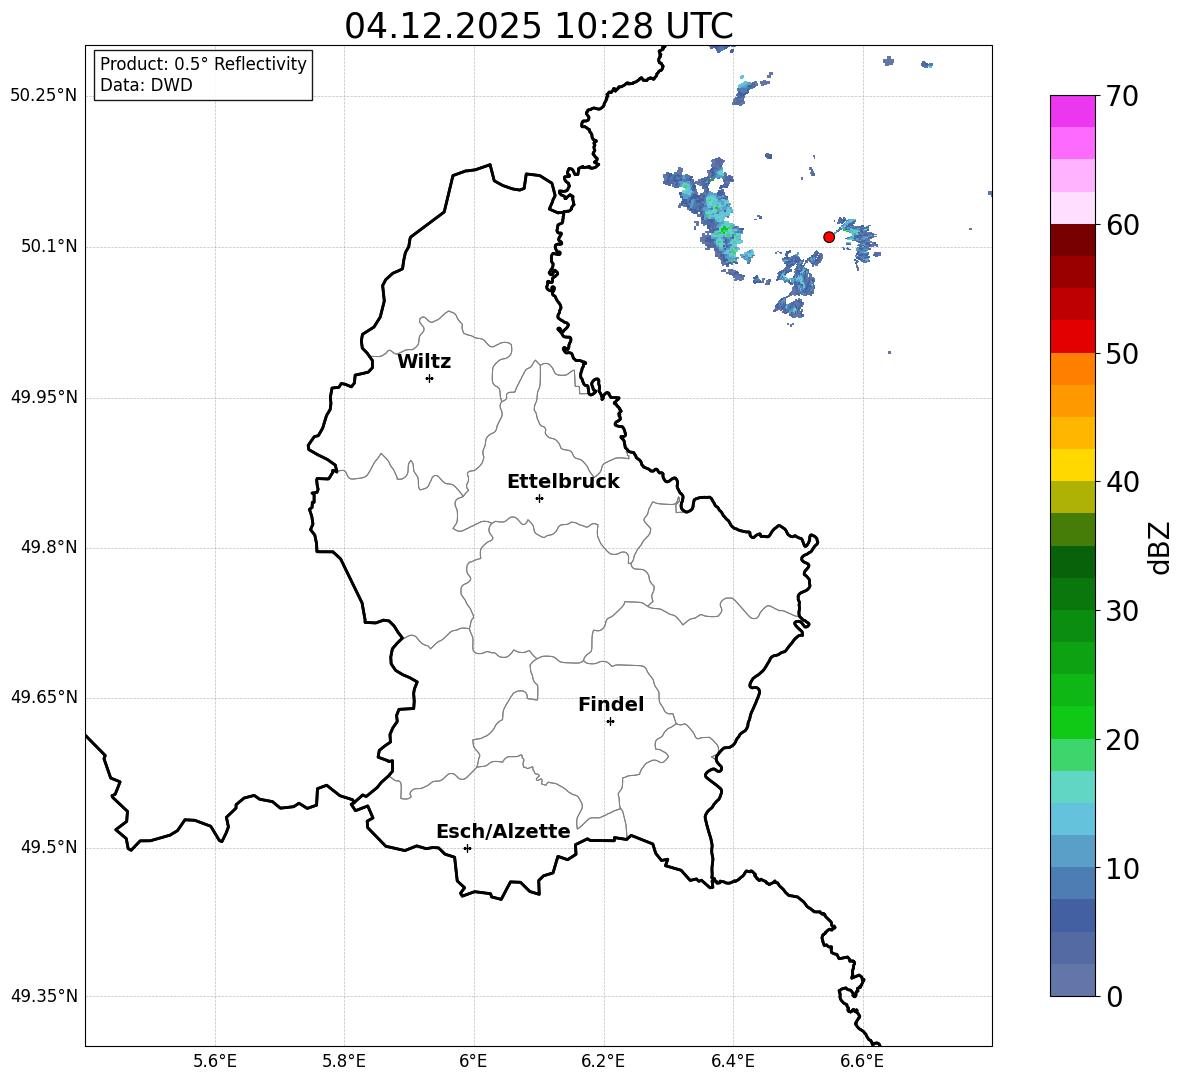Click the Findel station cross marker
1184x1081 pixels.
(x=610, y=722)
